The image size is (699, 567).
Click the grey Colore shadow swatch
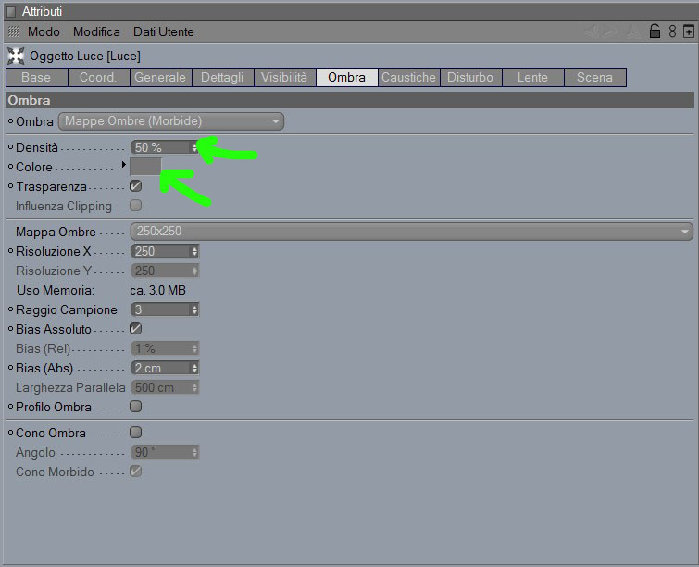(145, 166)
